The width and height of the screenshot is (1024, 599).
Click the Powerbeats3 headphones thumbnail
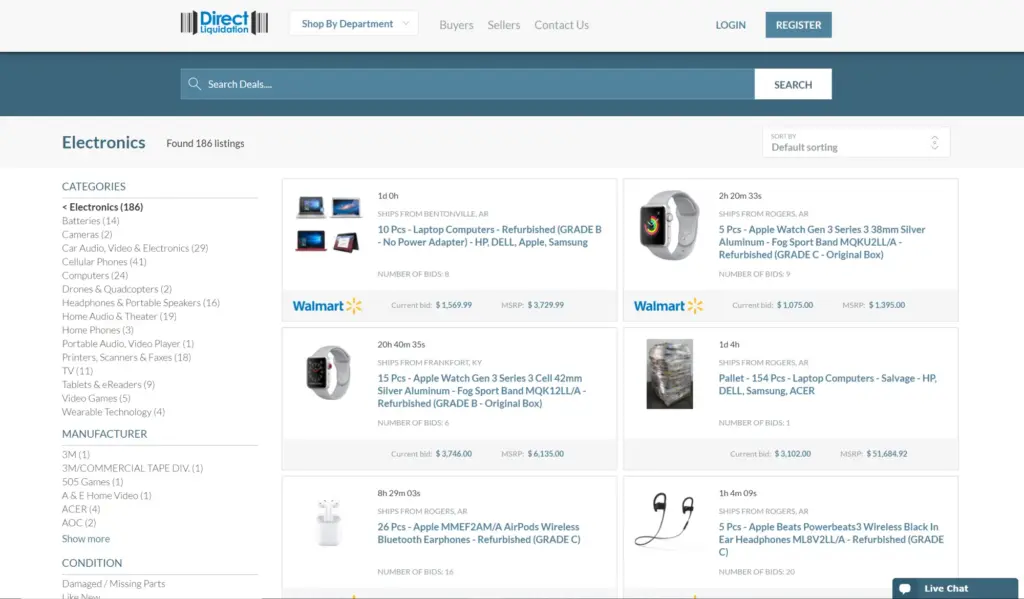[x=665, y=519]
